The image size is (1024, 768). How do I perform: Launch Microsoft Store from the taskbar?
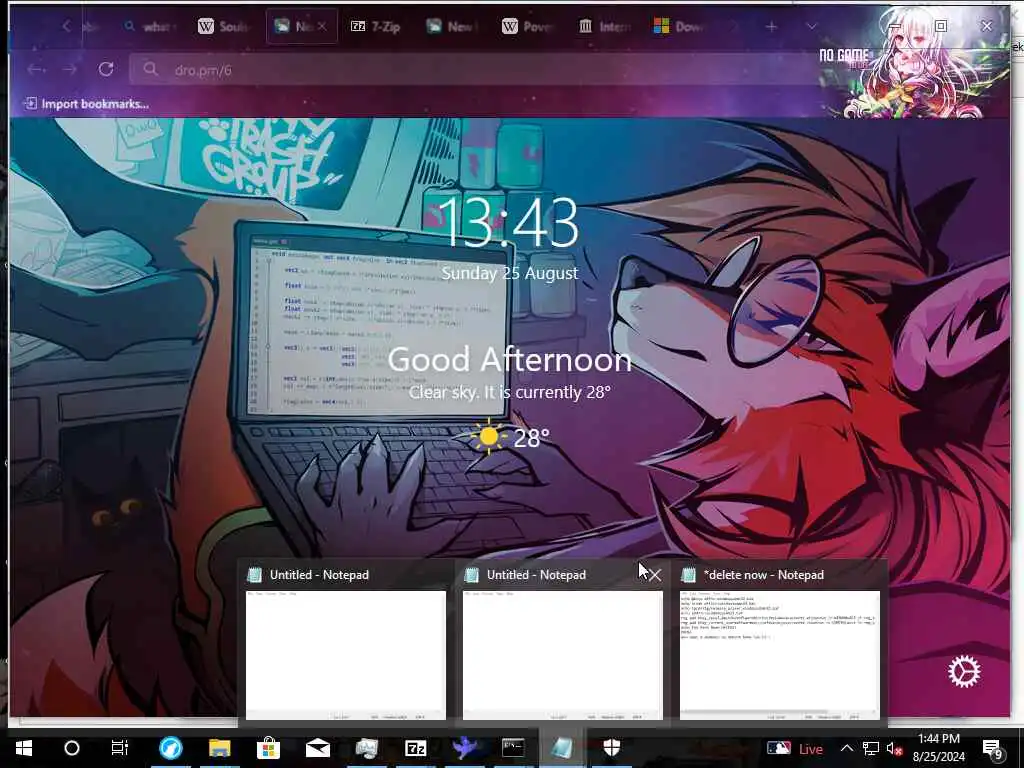268,748
